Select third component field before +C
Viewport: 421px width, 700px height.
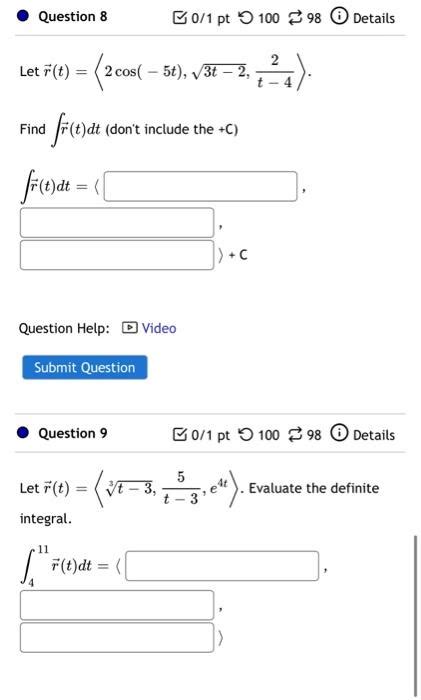(x=117, y=255)
